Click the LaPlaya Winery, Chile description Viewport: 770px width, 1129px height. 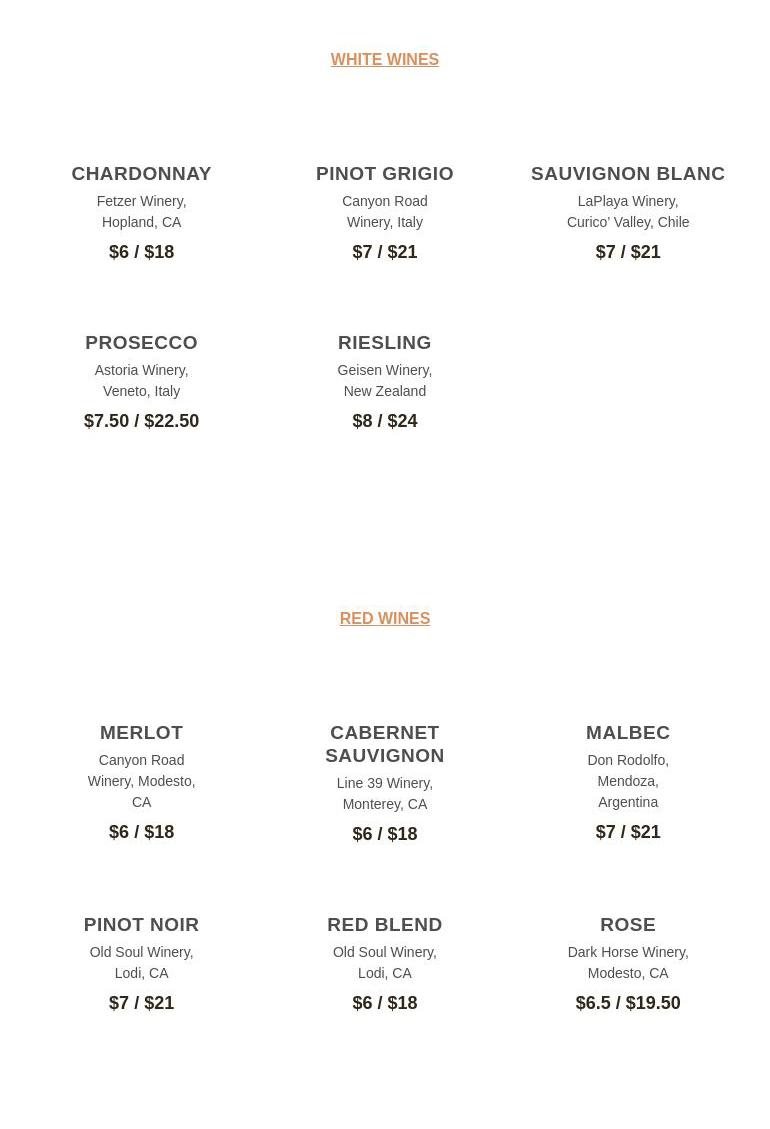(627, 212)
